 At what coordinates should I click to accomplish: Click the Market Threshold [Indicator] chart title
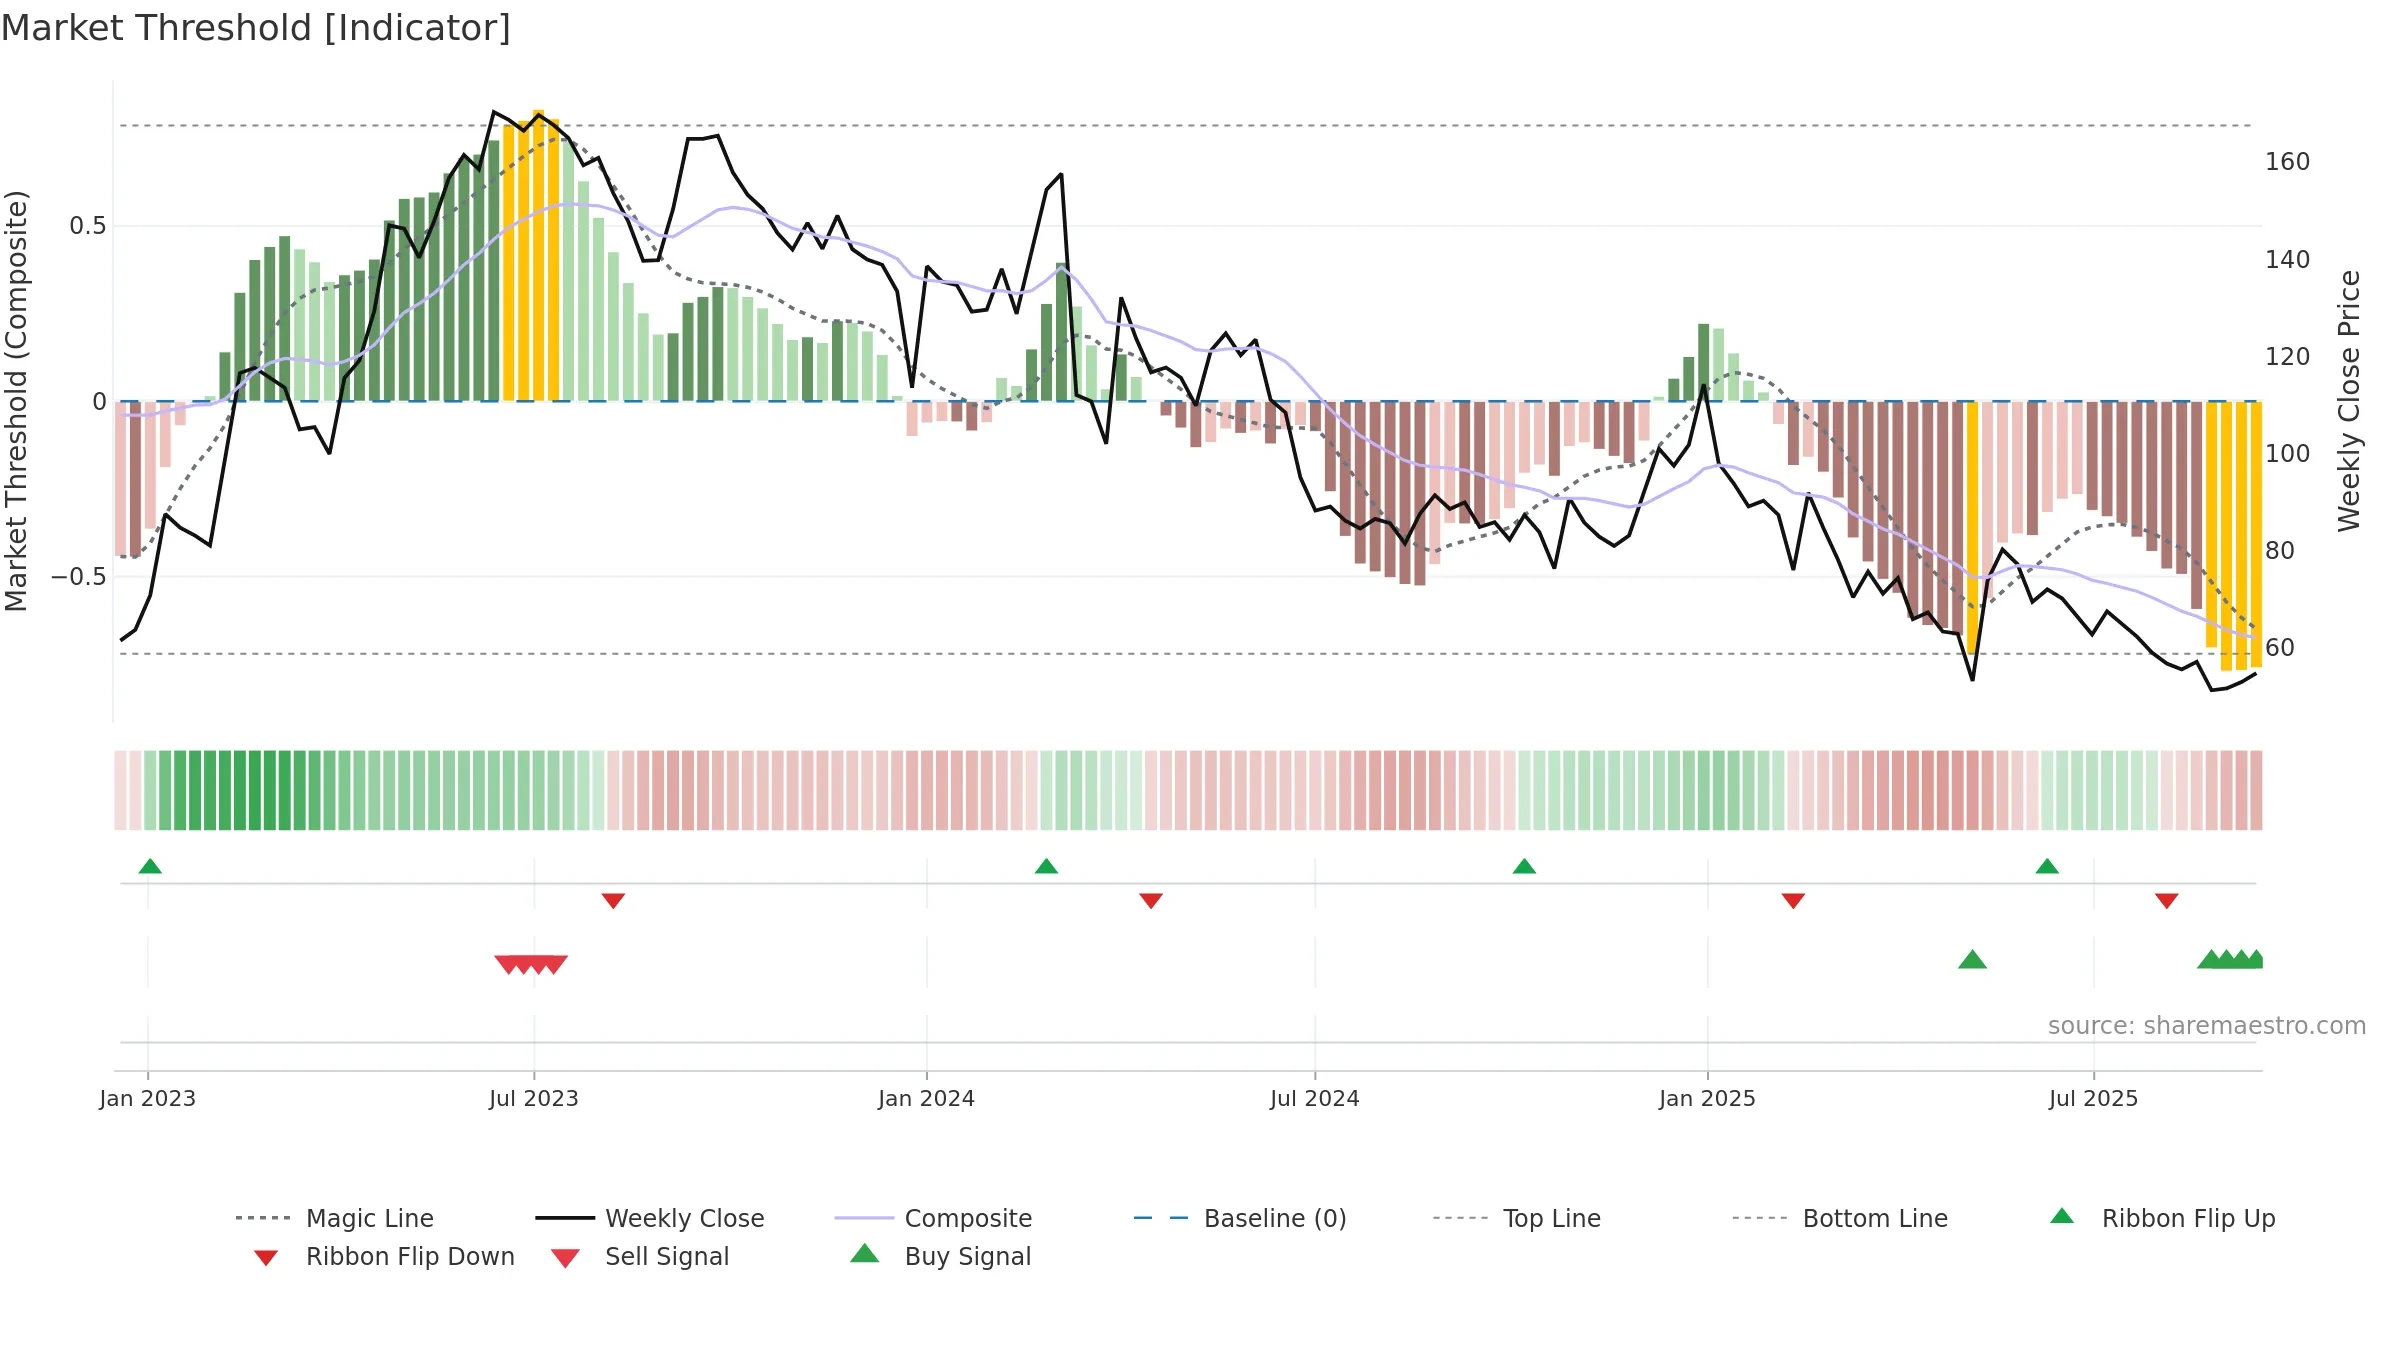tap(256, 28)
